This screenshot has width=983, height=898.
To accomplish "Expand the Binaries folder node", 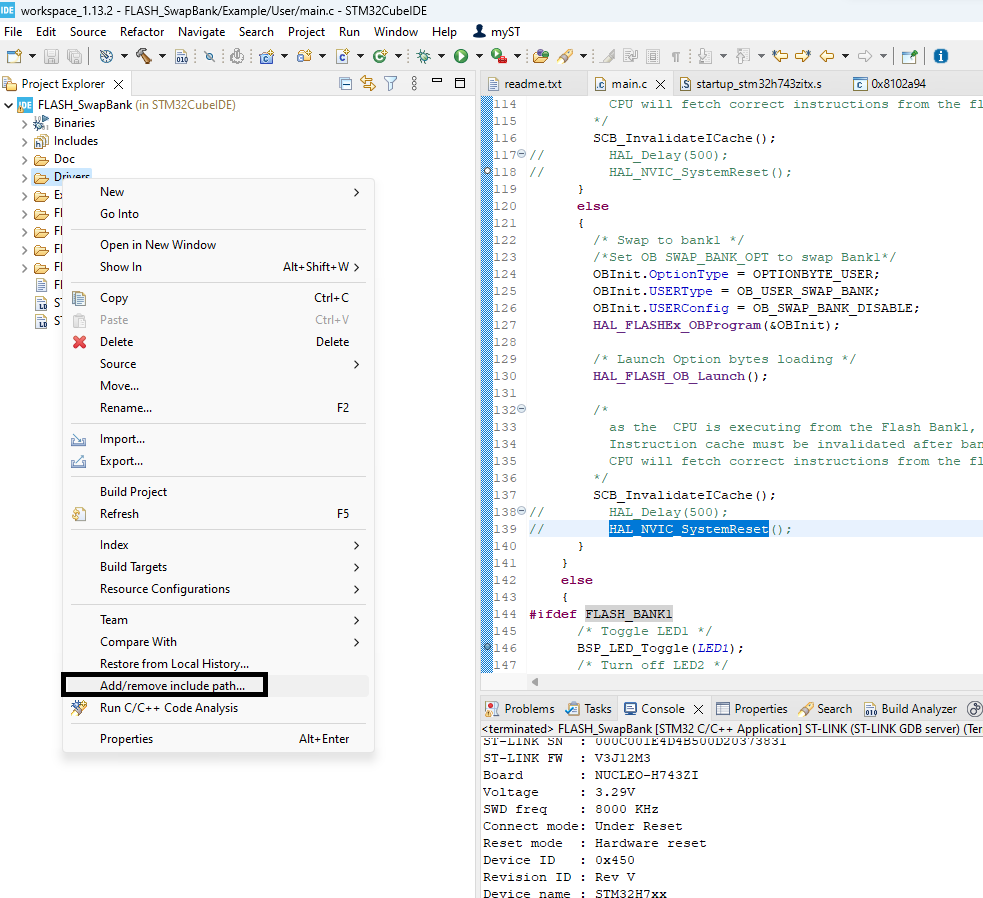I will pyautogui.click(x=25, y=123).
